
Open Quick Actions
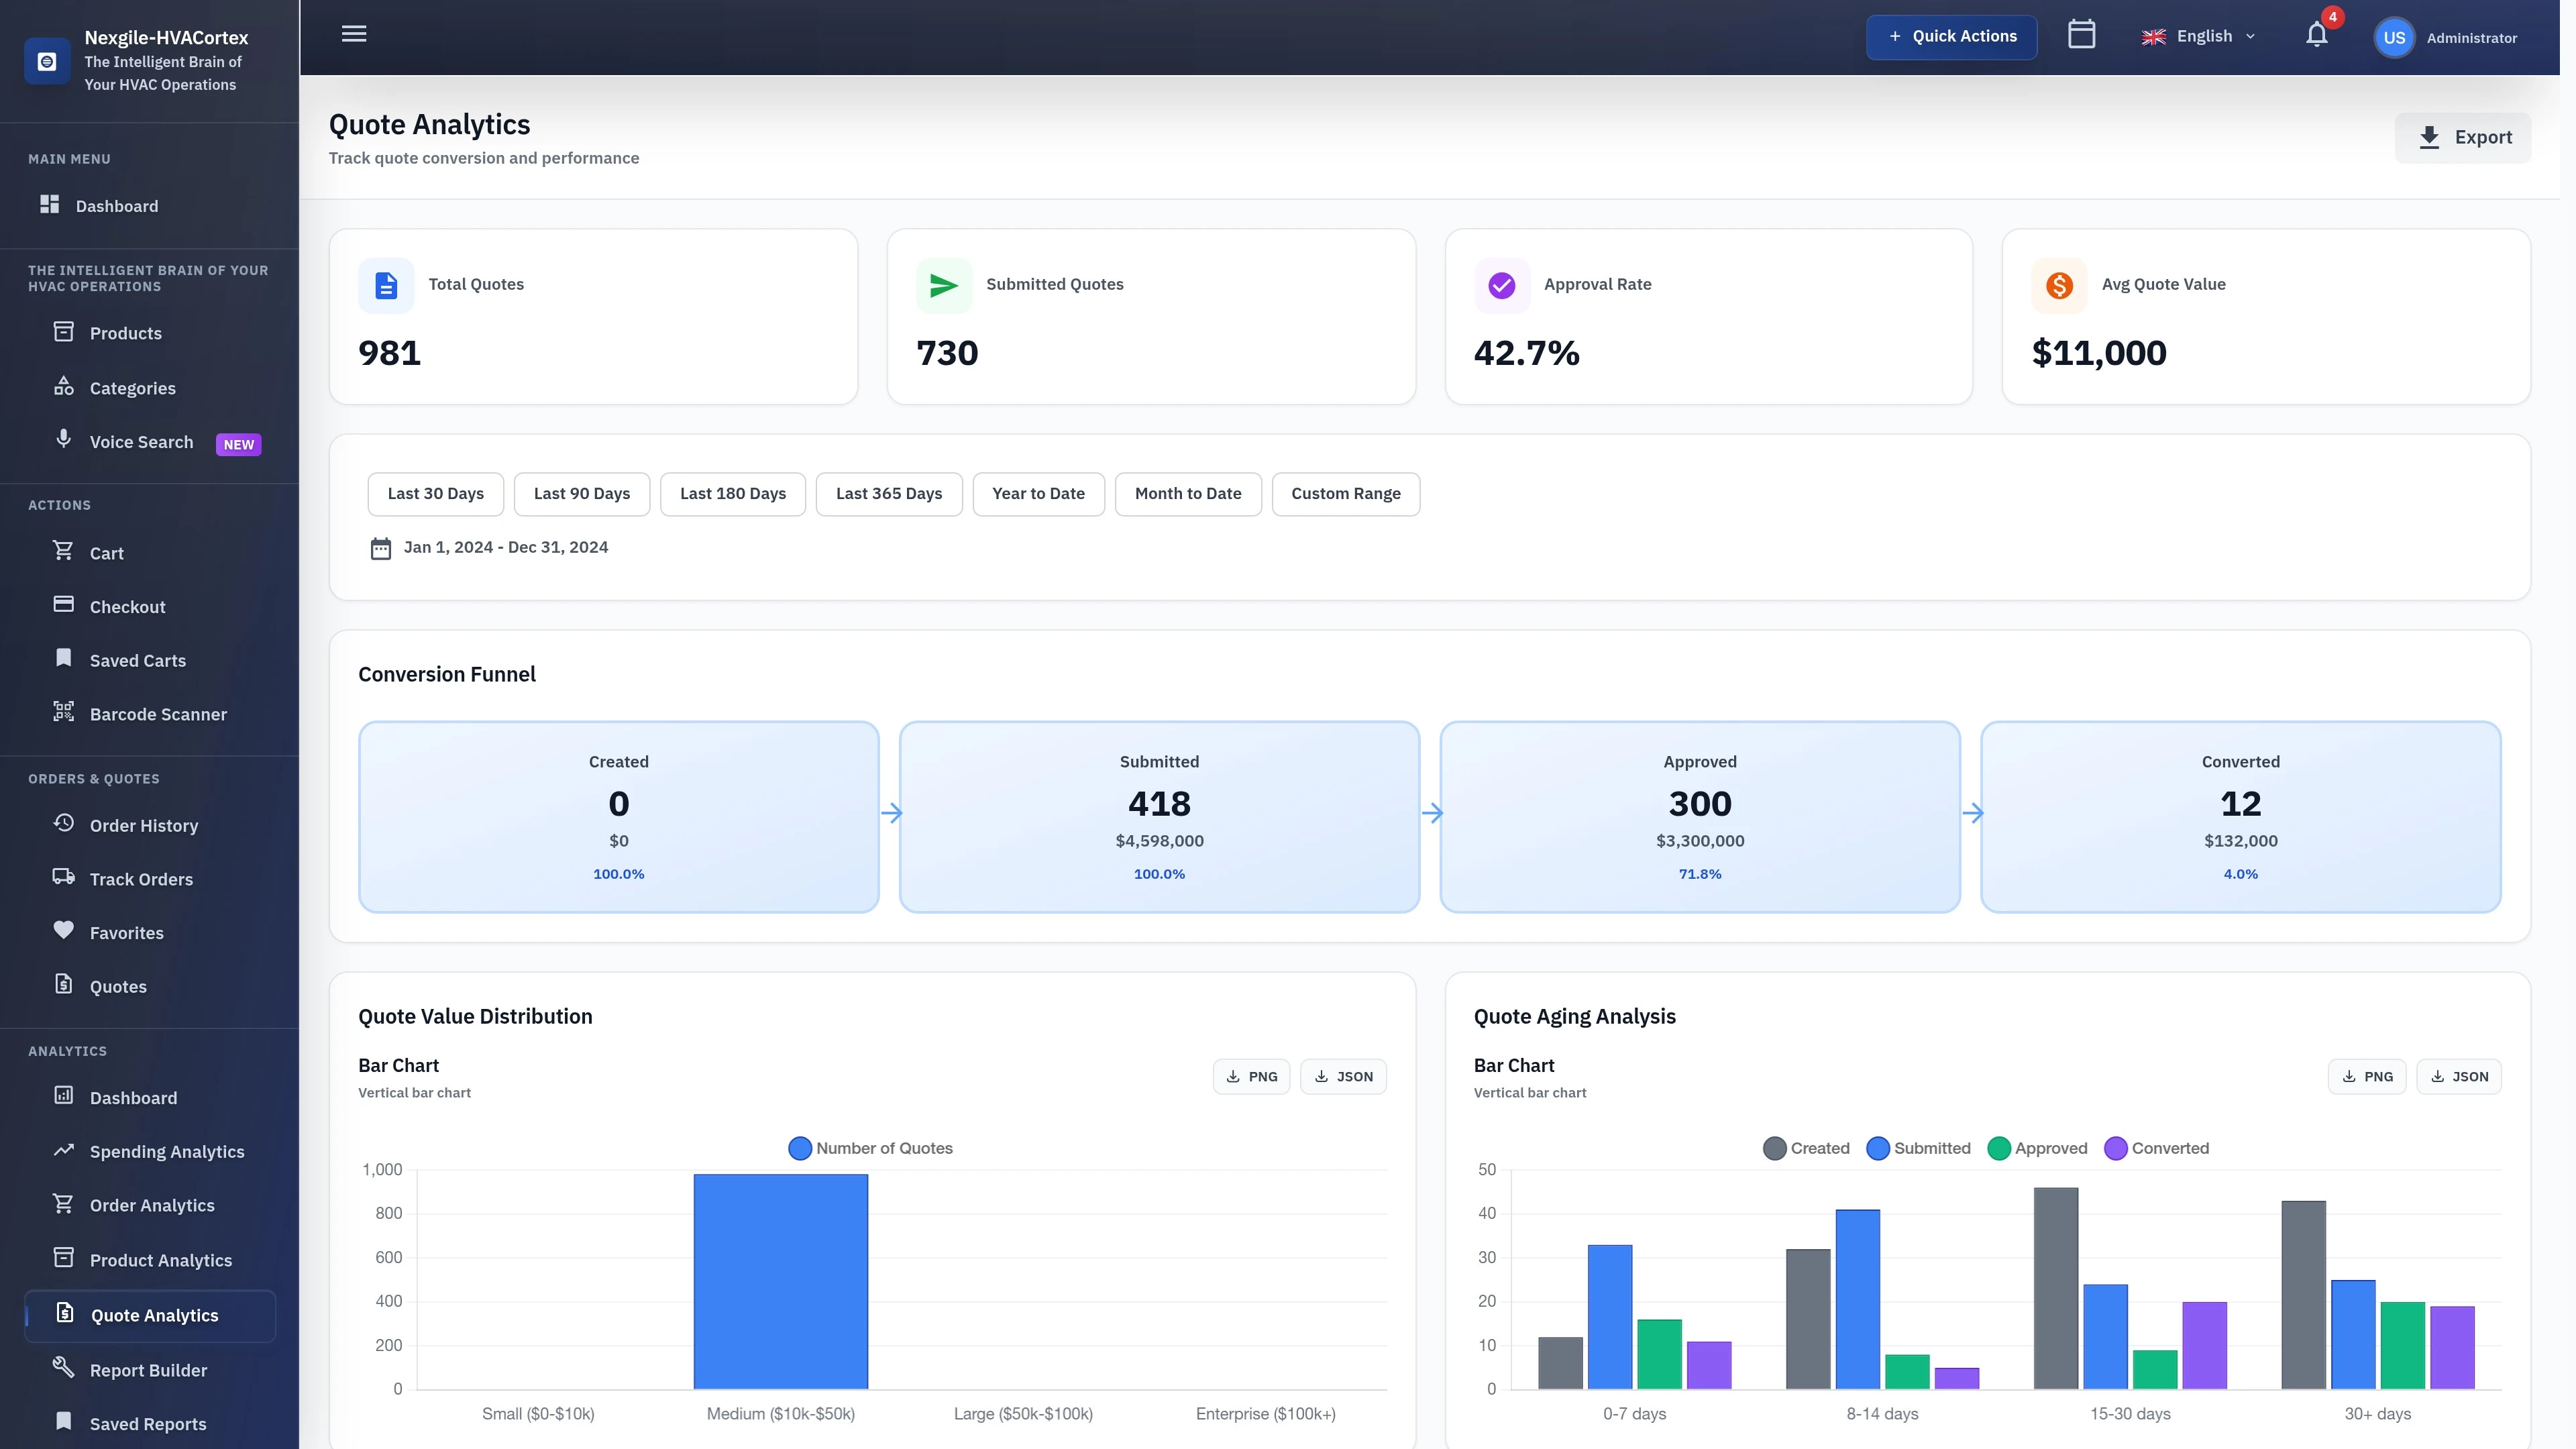tap(1951, 36)
